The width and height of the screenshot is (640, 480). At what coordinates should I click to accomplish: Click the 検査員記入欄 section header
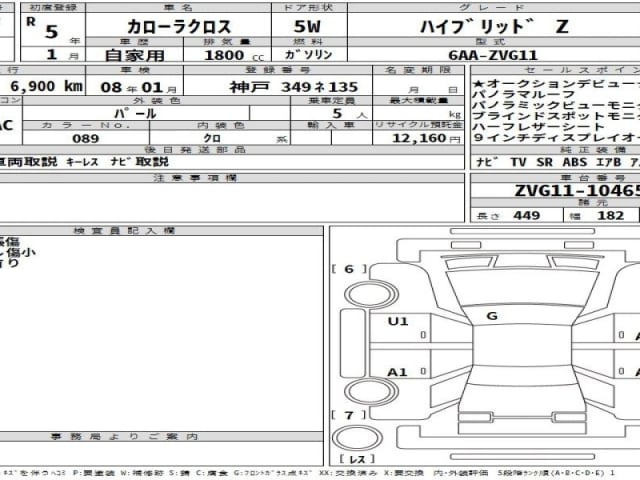[124, 231]
